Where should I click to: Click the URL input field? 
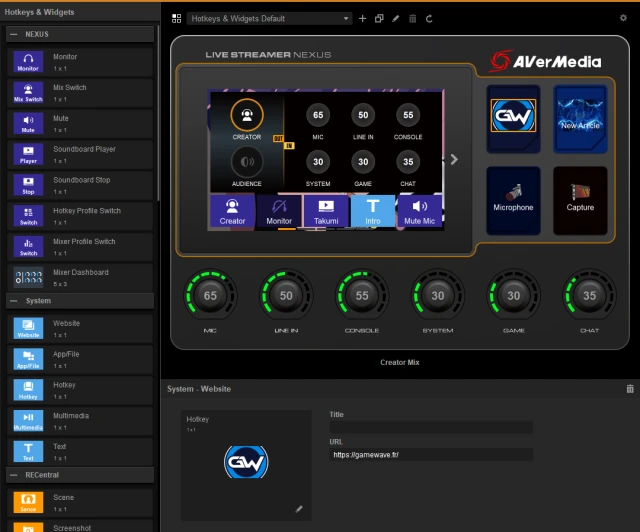[x=431, y=454]
